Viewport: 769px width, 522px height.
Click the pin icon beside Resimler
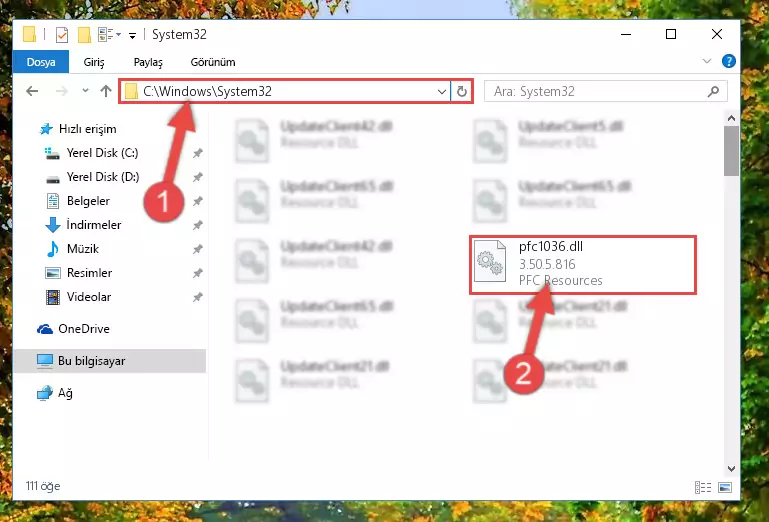(198, 273)
